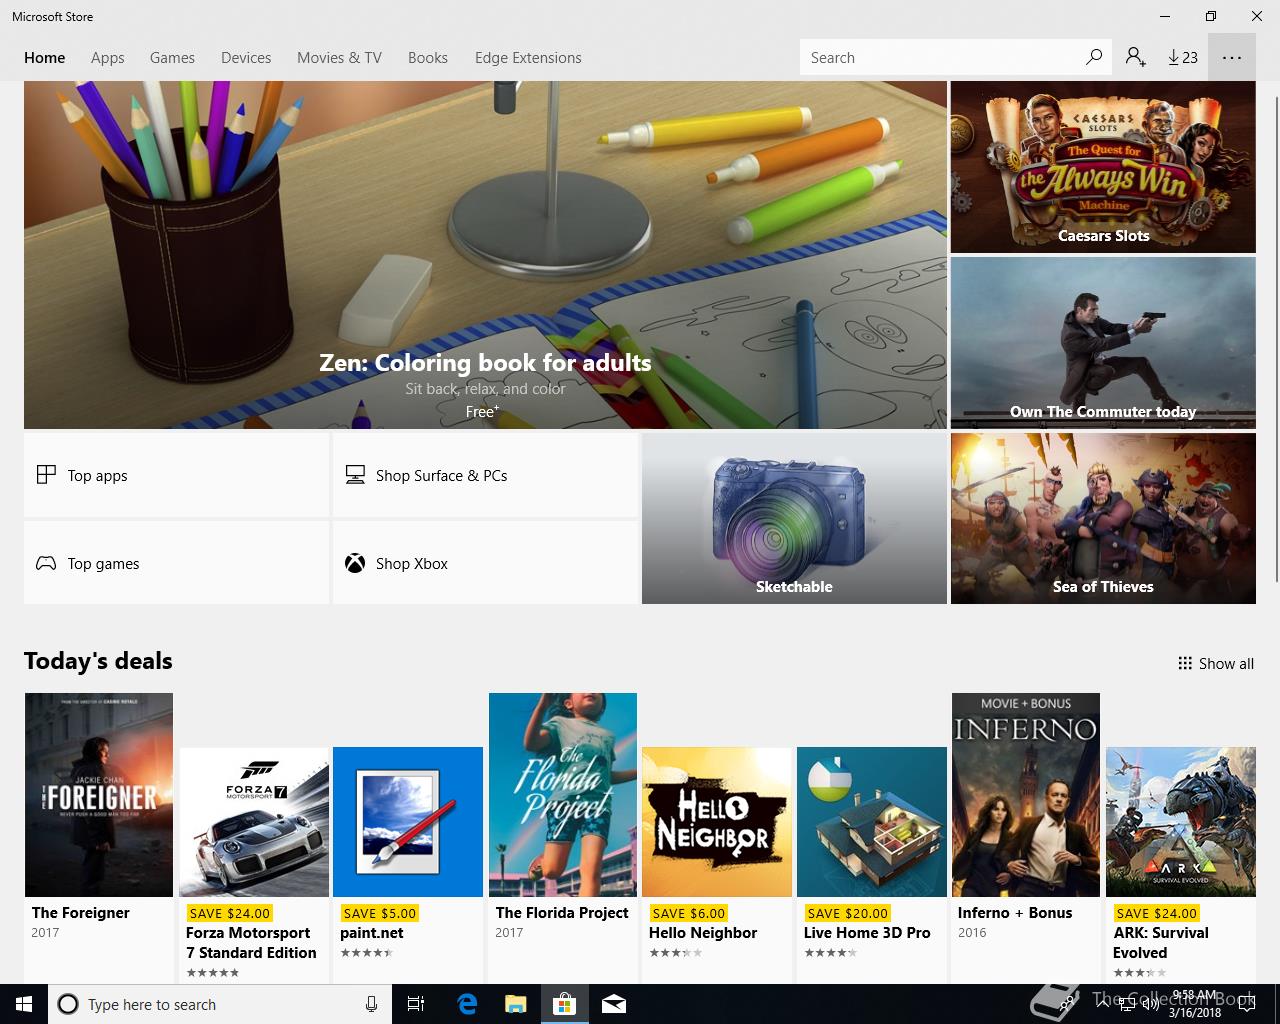The width and height of the screenshot is (1280, 1024).
Task: Open the Zen: Coloring book for adults banner
Action: click(x=485, y=255)
